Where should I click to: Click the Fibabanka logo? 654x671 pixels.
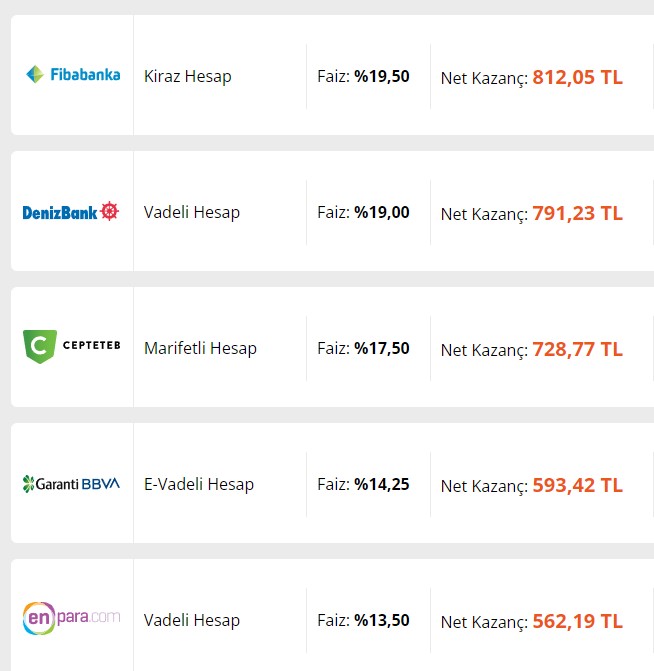point(73,74)
